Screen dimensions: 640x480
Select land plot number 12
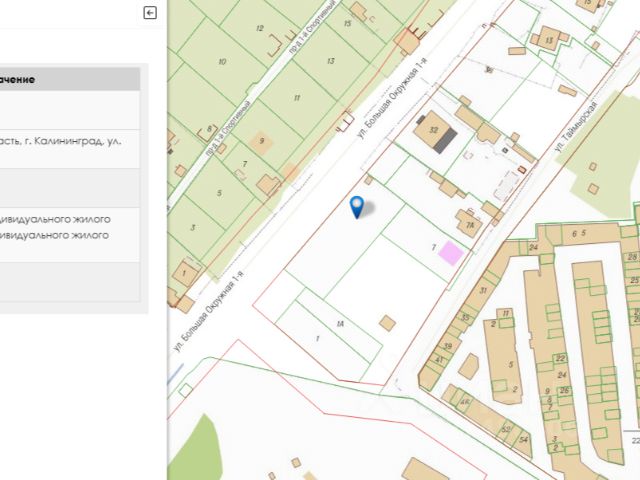coord(260,28)
